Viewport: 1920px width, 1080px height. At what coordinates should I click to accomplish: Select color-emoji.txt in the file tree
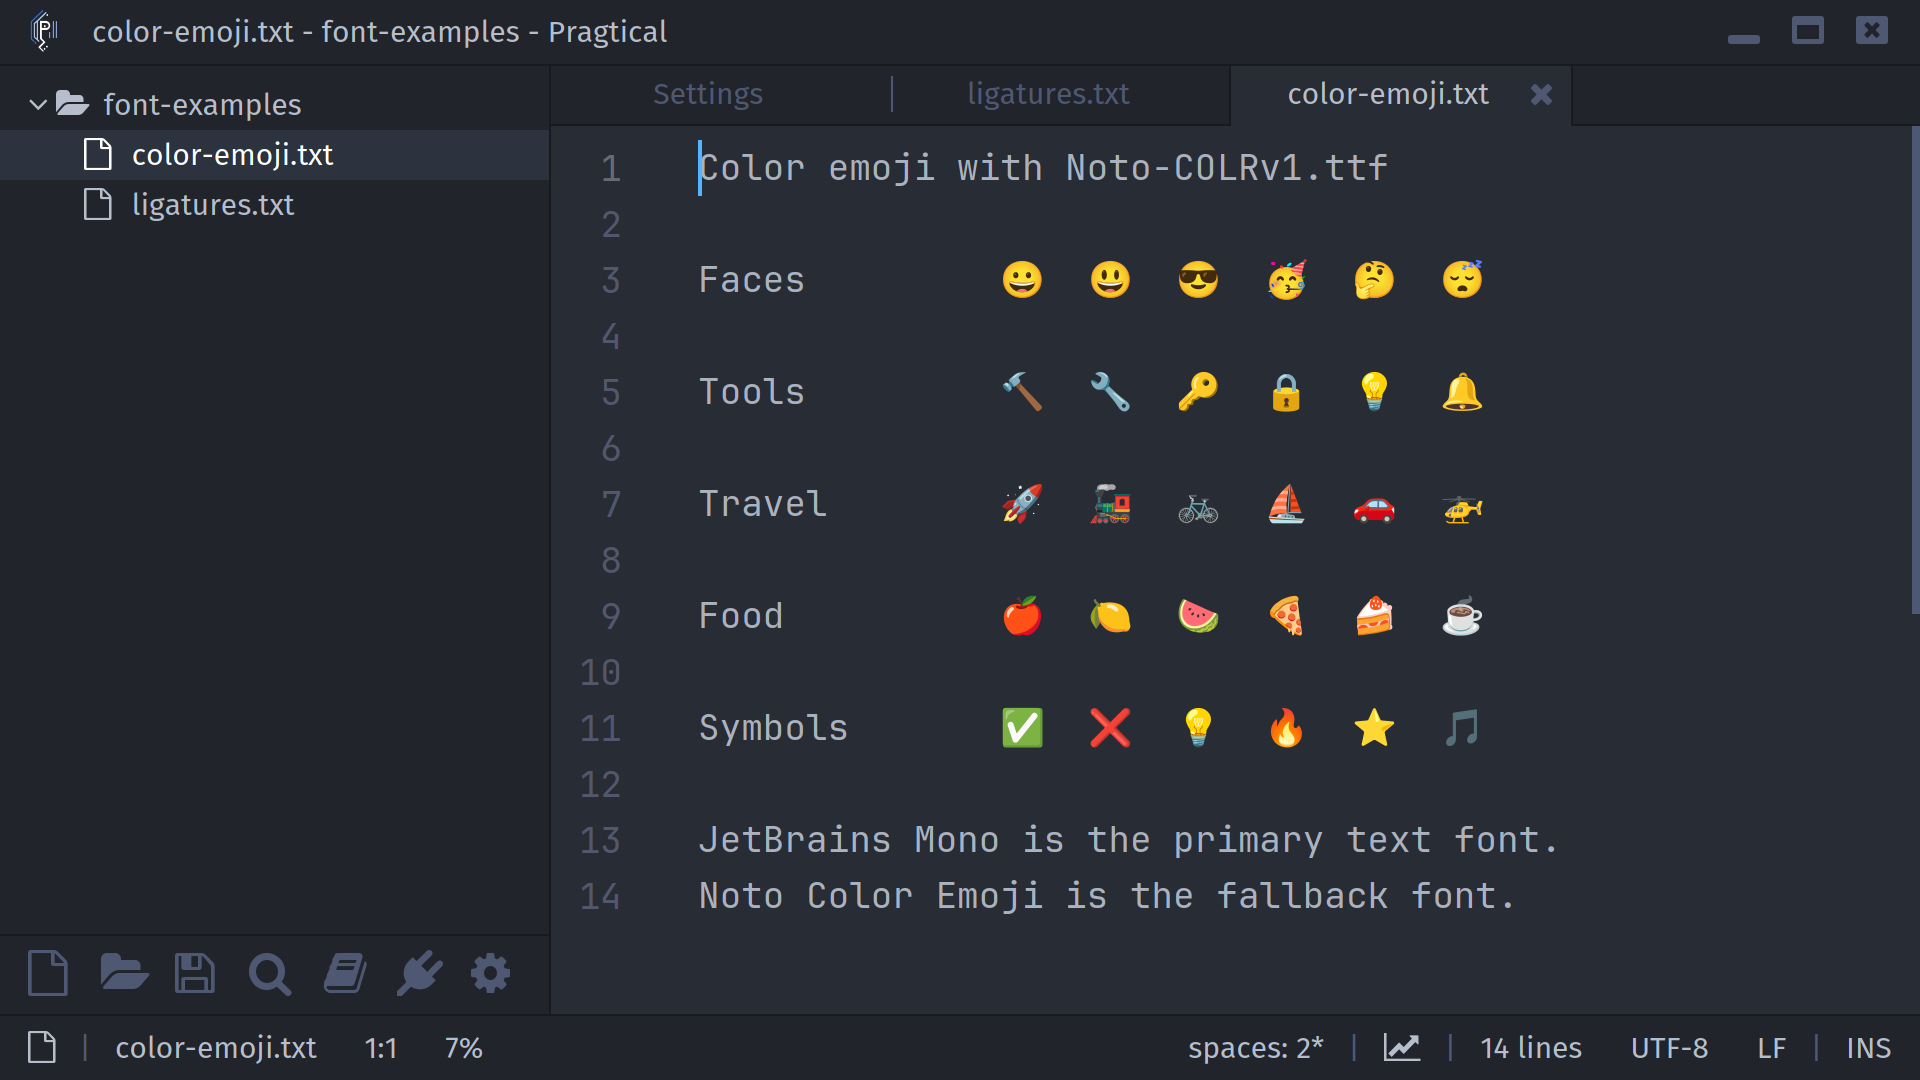(233, 155)
